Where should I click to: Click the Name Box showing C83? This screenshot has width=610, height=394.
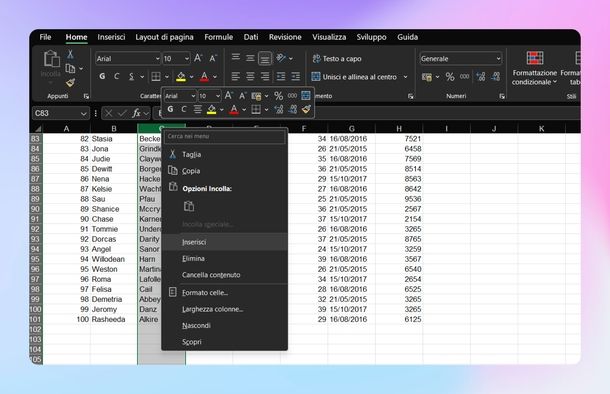[60, 114]
